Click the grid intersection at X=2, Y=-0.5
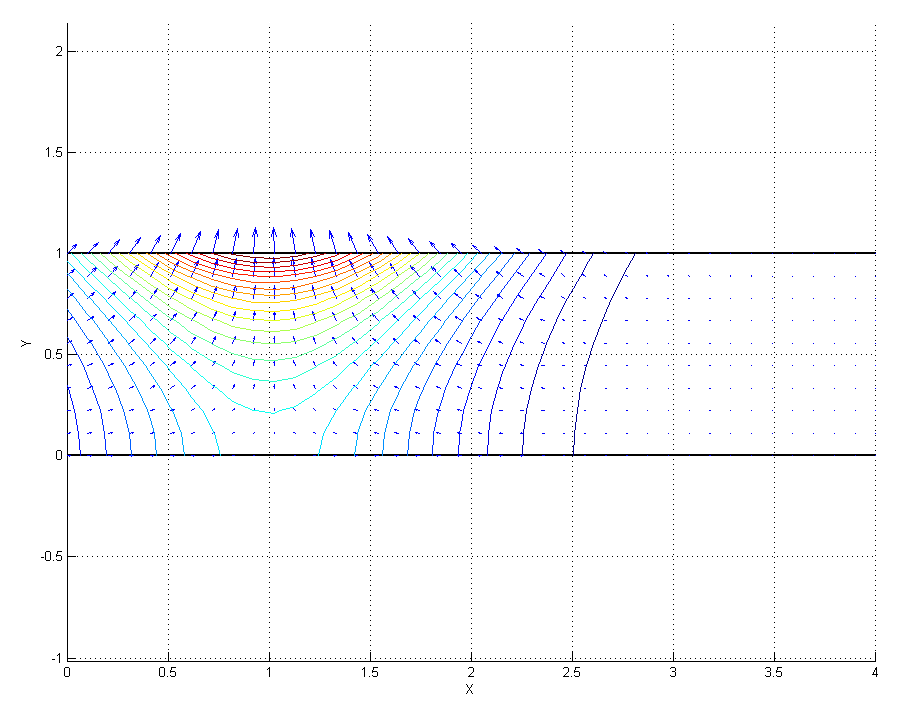Viewport: 905px width, 711px height. click(x=471, y=556)
